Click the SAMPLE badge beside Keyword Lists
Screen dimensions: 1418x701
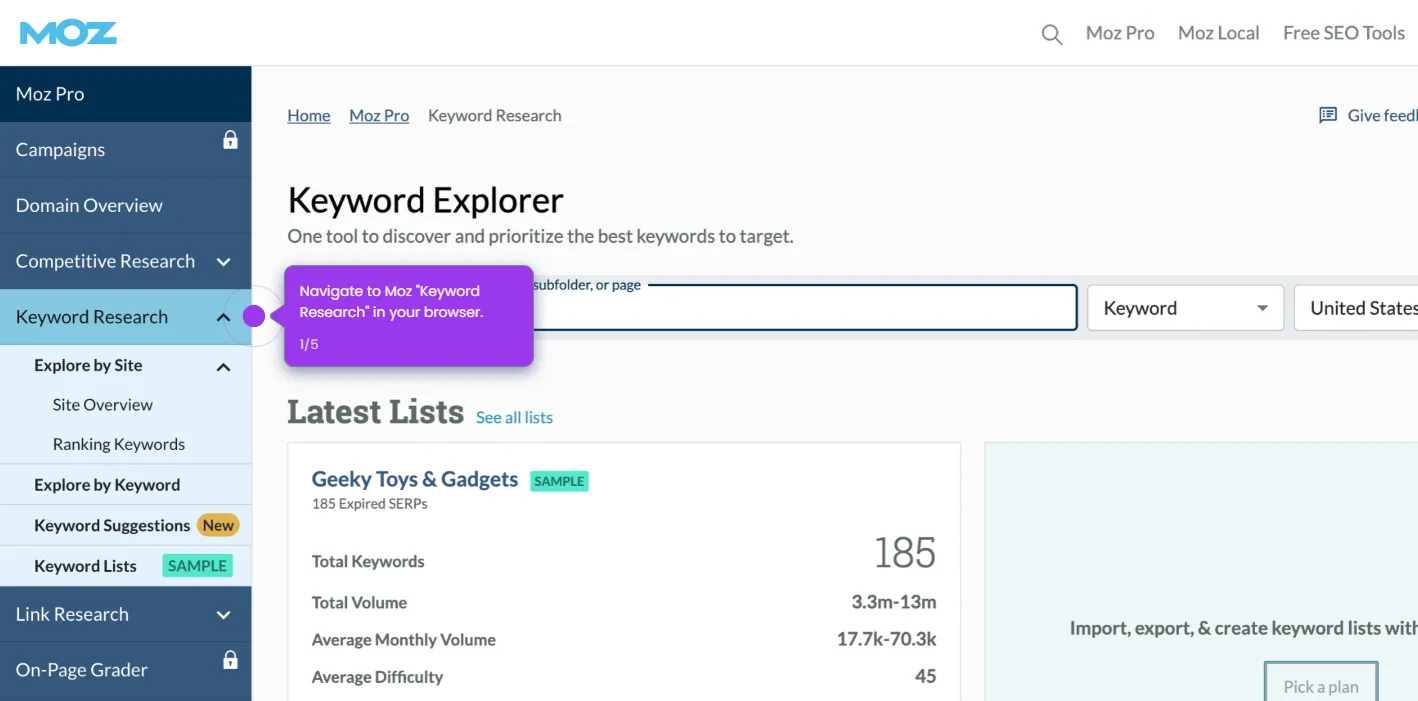(x=197, y=566)
